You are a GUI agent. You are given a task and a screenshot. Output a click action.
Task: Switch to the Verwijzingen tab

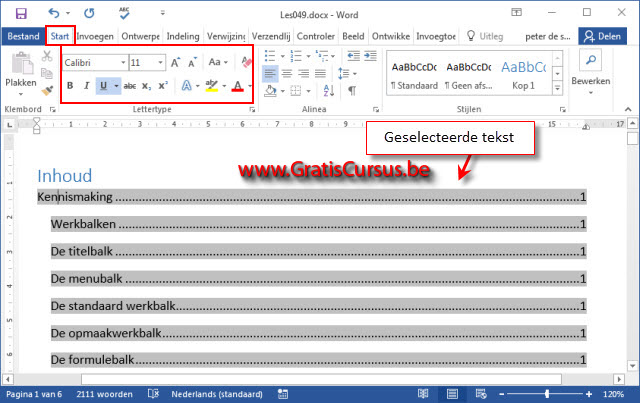point(226,36)
